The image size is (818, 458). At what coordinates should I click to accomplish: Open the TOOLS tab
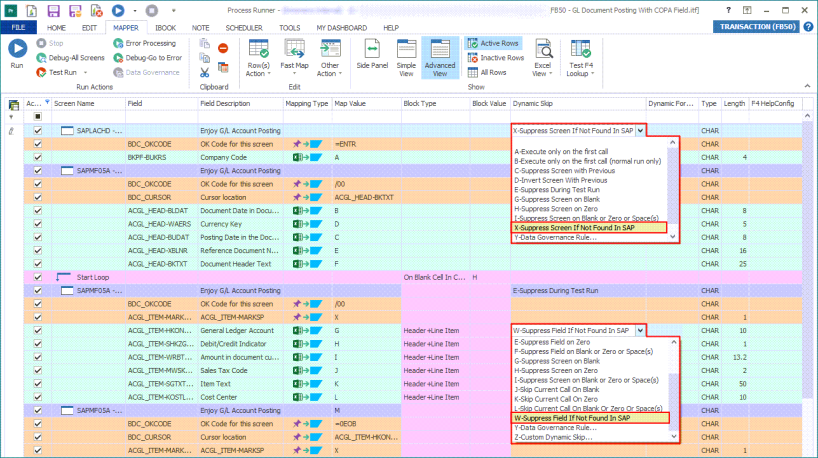290,28
